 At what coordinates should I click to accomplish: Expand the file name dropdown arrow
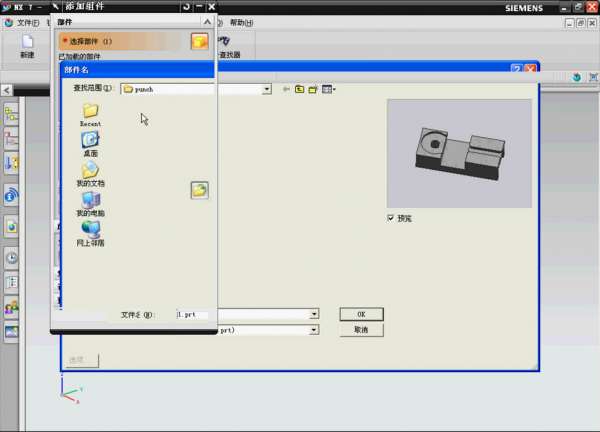[314, 314]
